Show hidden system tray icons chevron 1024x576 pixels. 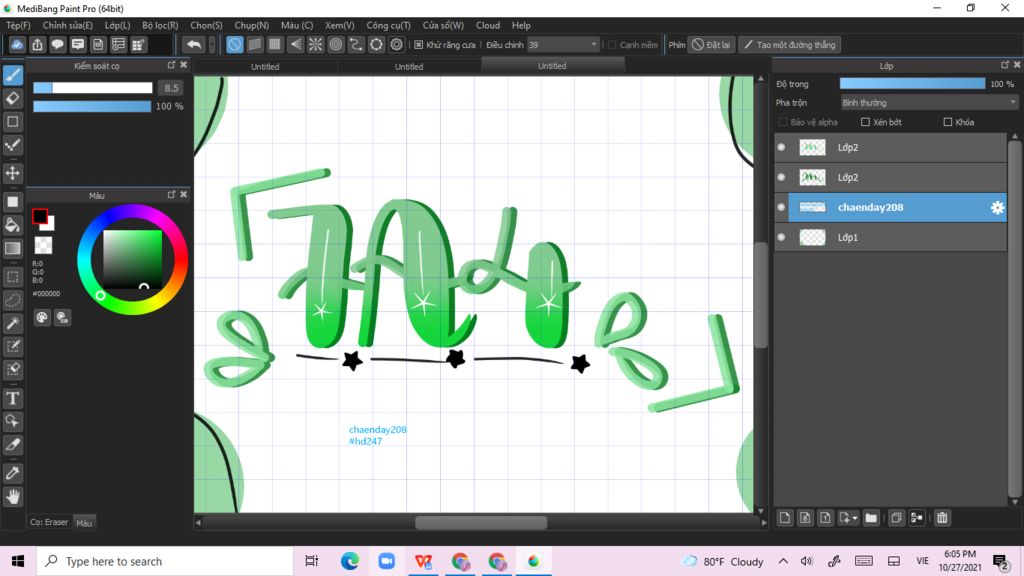click(x=783, y=561)
